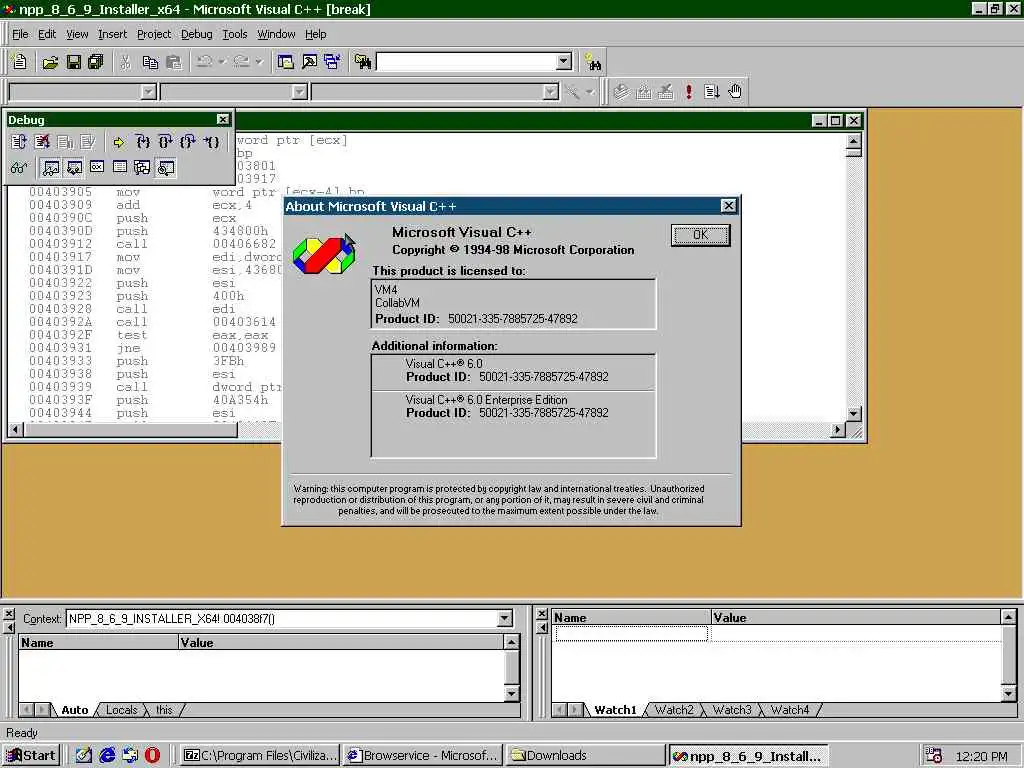Click the hand Insert/Remove Breakpoint icon

point(735,91)
